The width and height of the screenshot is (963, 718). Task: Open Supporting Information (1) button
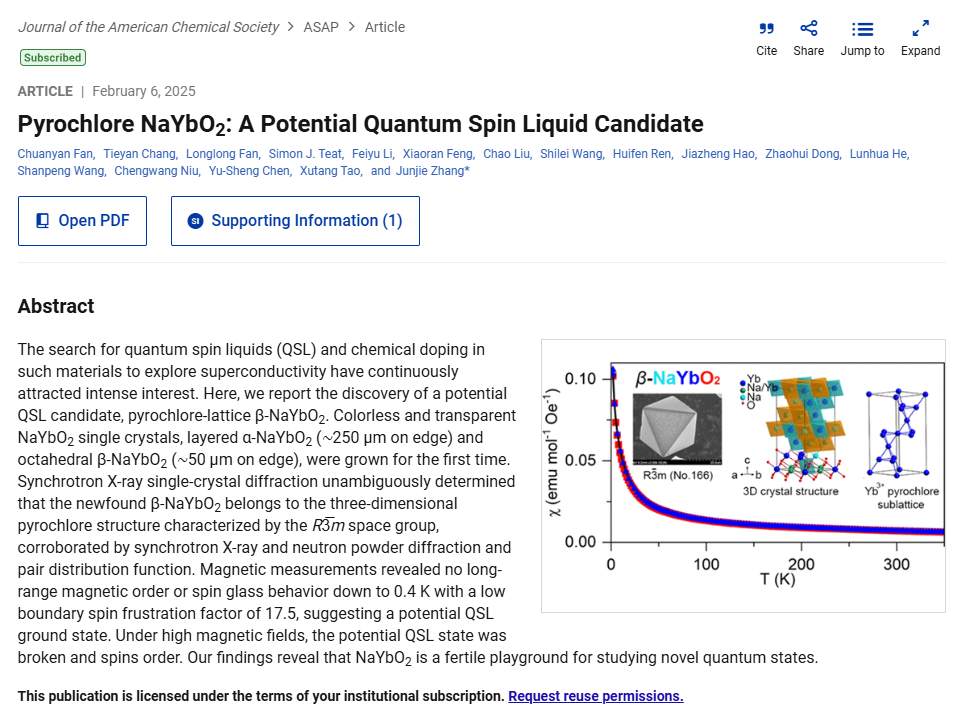(x=295, y=221)
